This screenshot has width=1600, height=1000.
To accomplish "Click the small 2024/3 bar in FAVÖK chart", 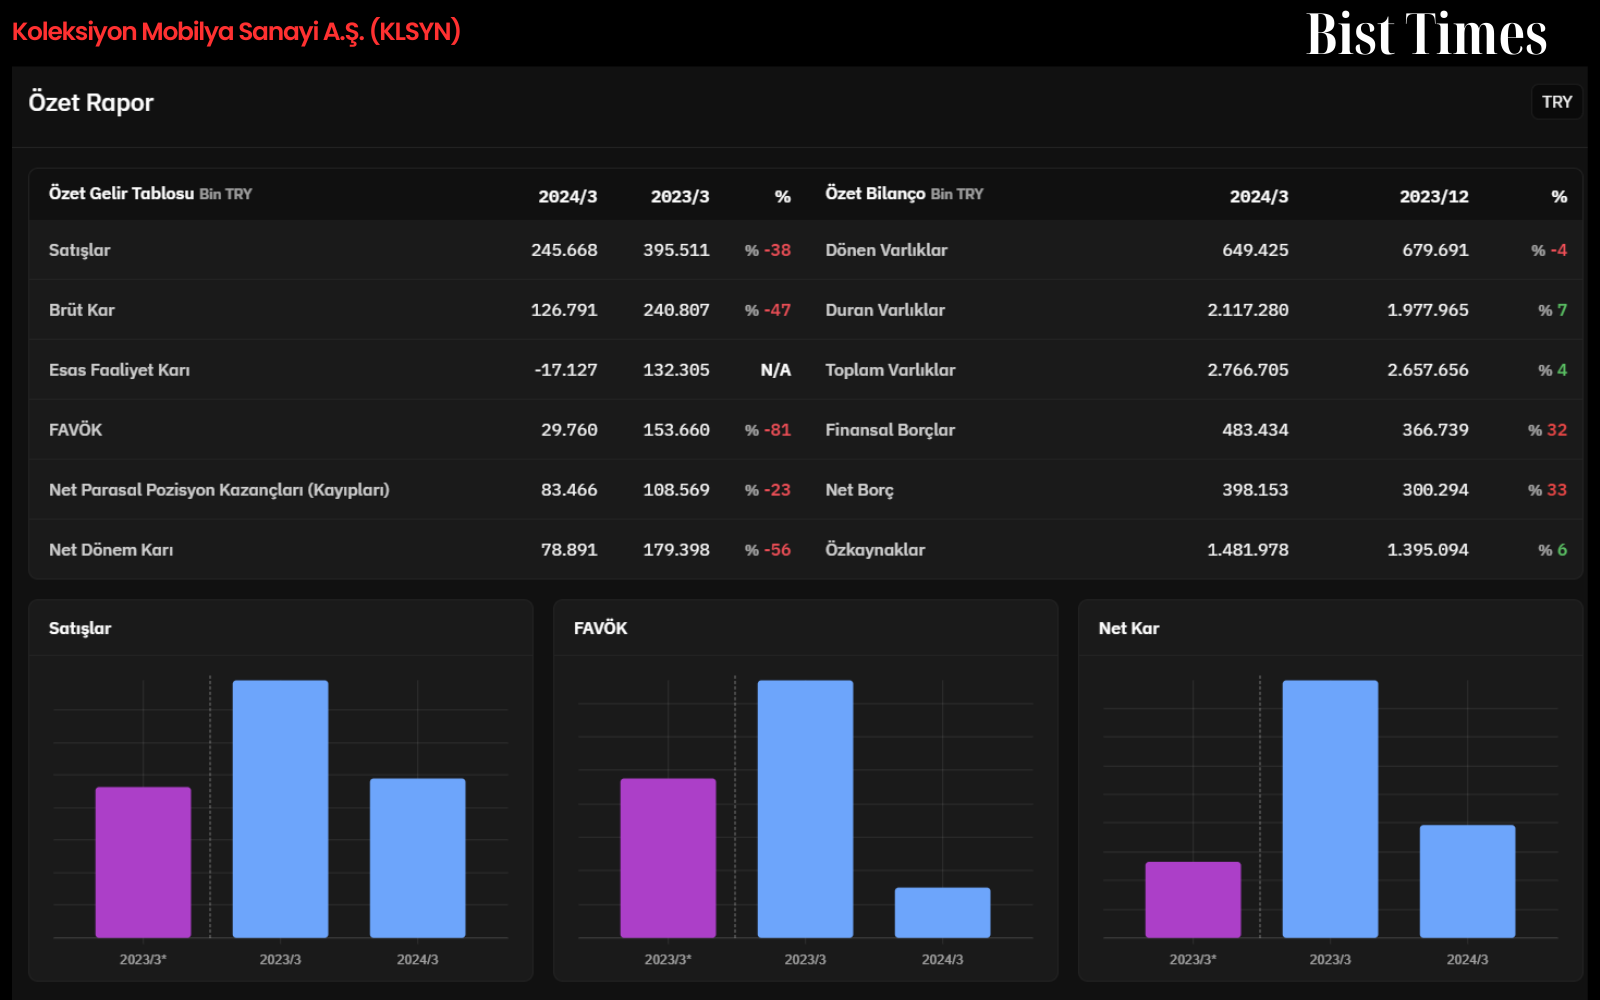I will 942,913.
